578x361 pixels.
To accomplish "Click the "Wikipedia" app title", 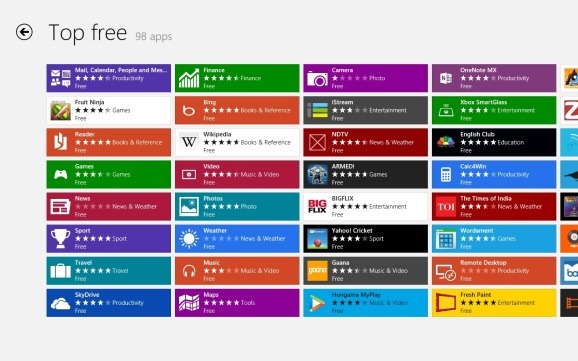I will 217,134.
